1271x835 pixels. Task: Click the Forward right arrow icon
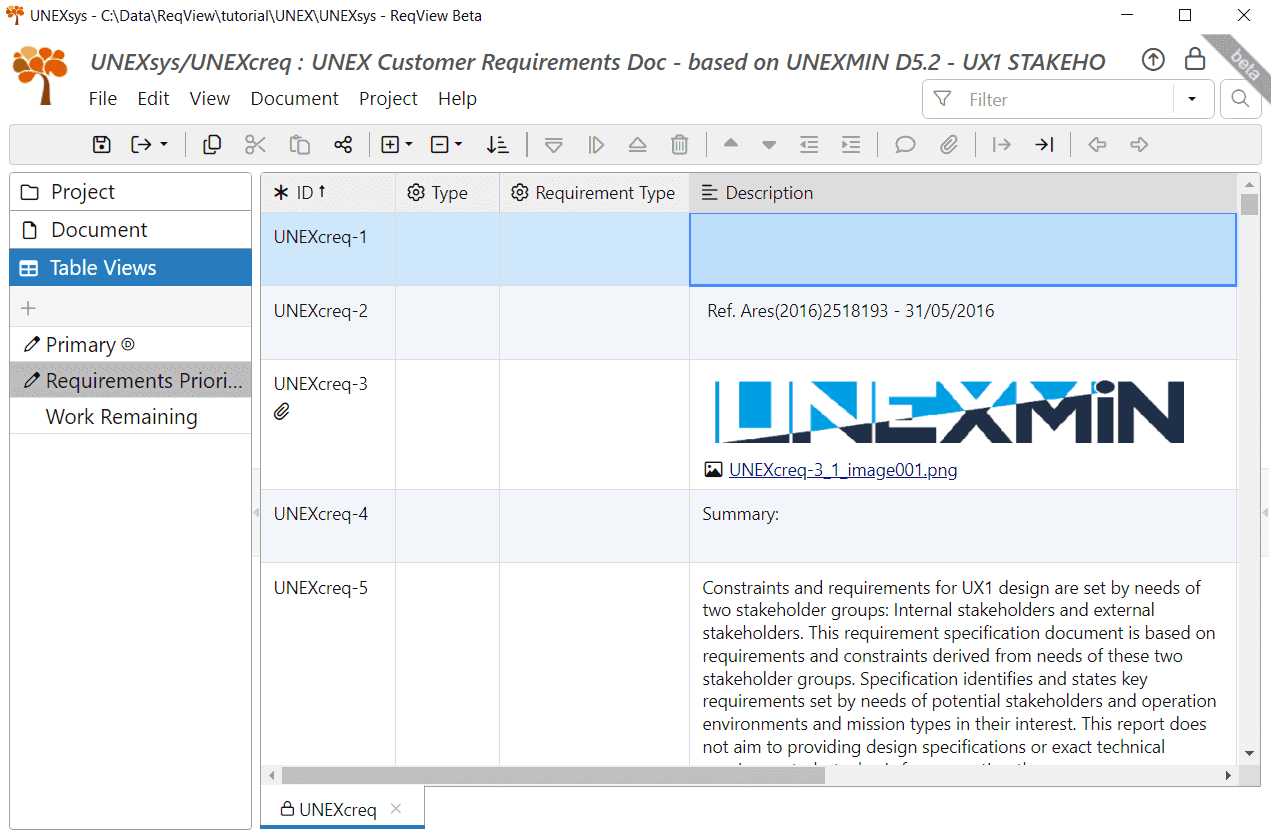[x=1139, y=145]
